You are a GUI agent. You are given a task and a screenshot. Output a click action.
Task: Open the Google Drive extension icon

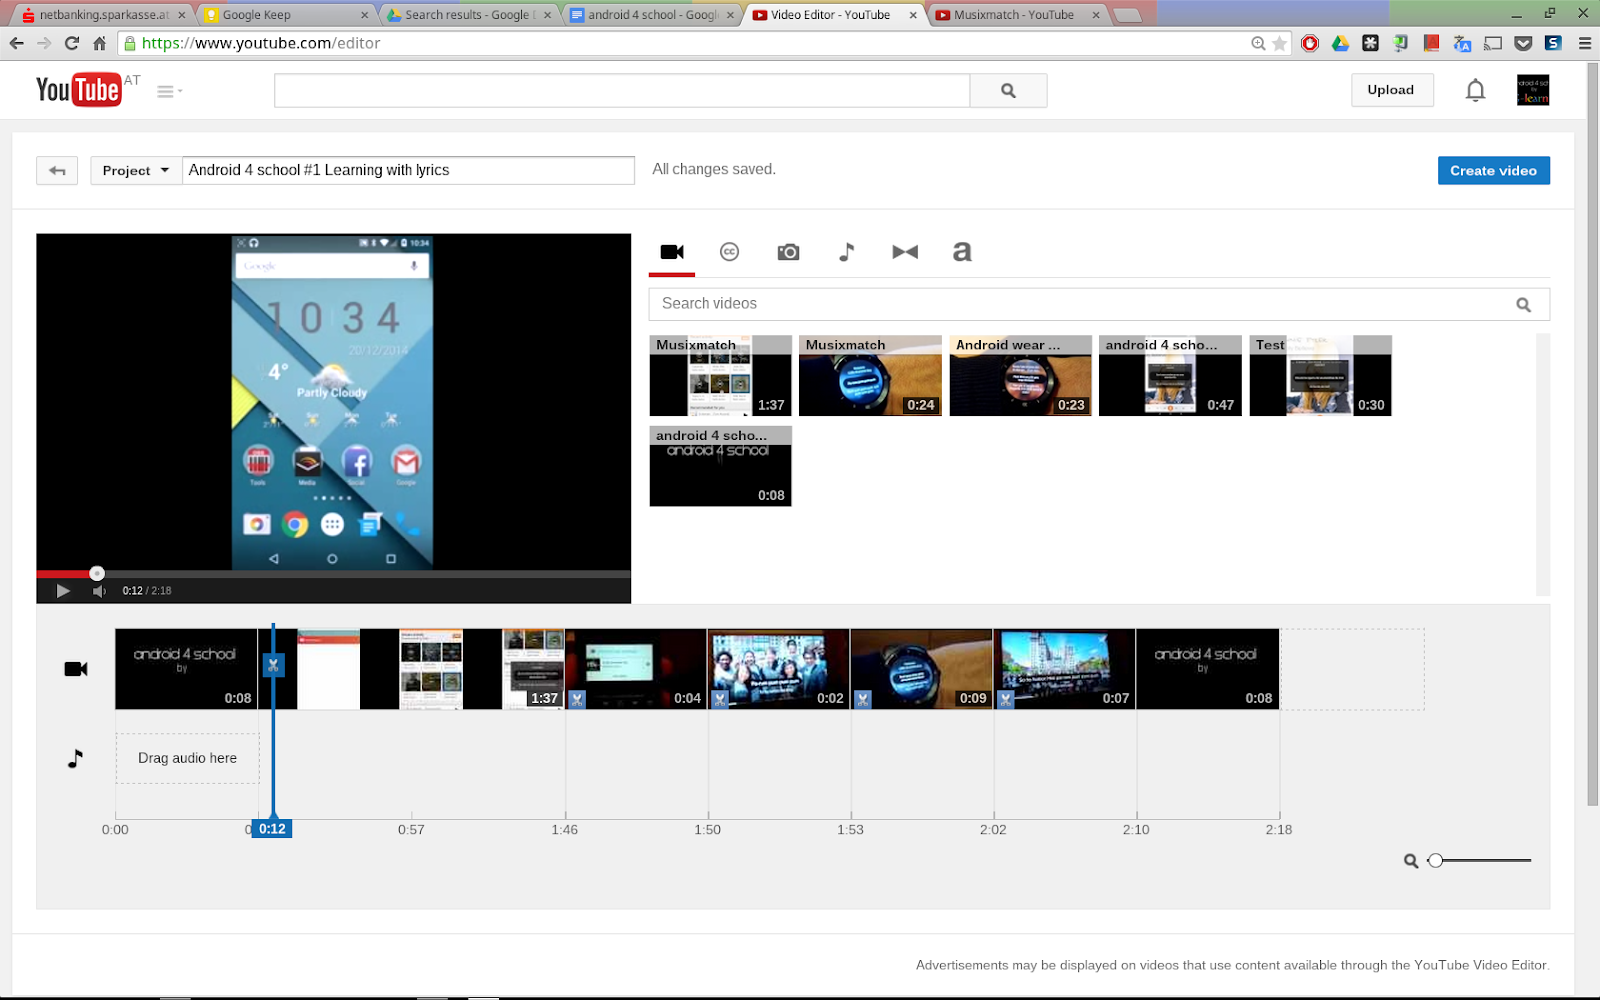pyautogui.click(x=1340, y=43)
